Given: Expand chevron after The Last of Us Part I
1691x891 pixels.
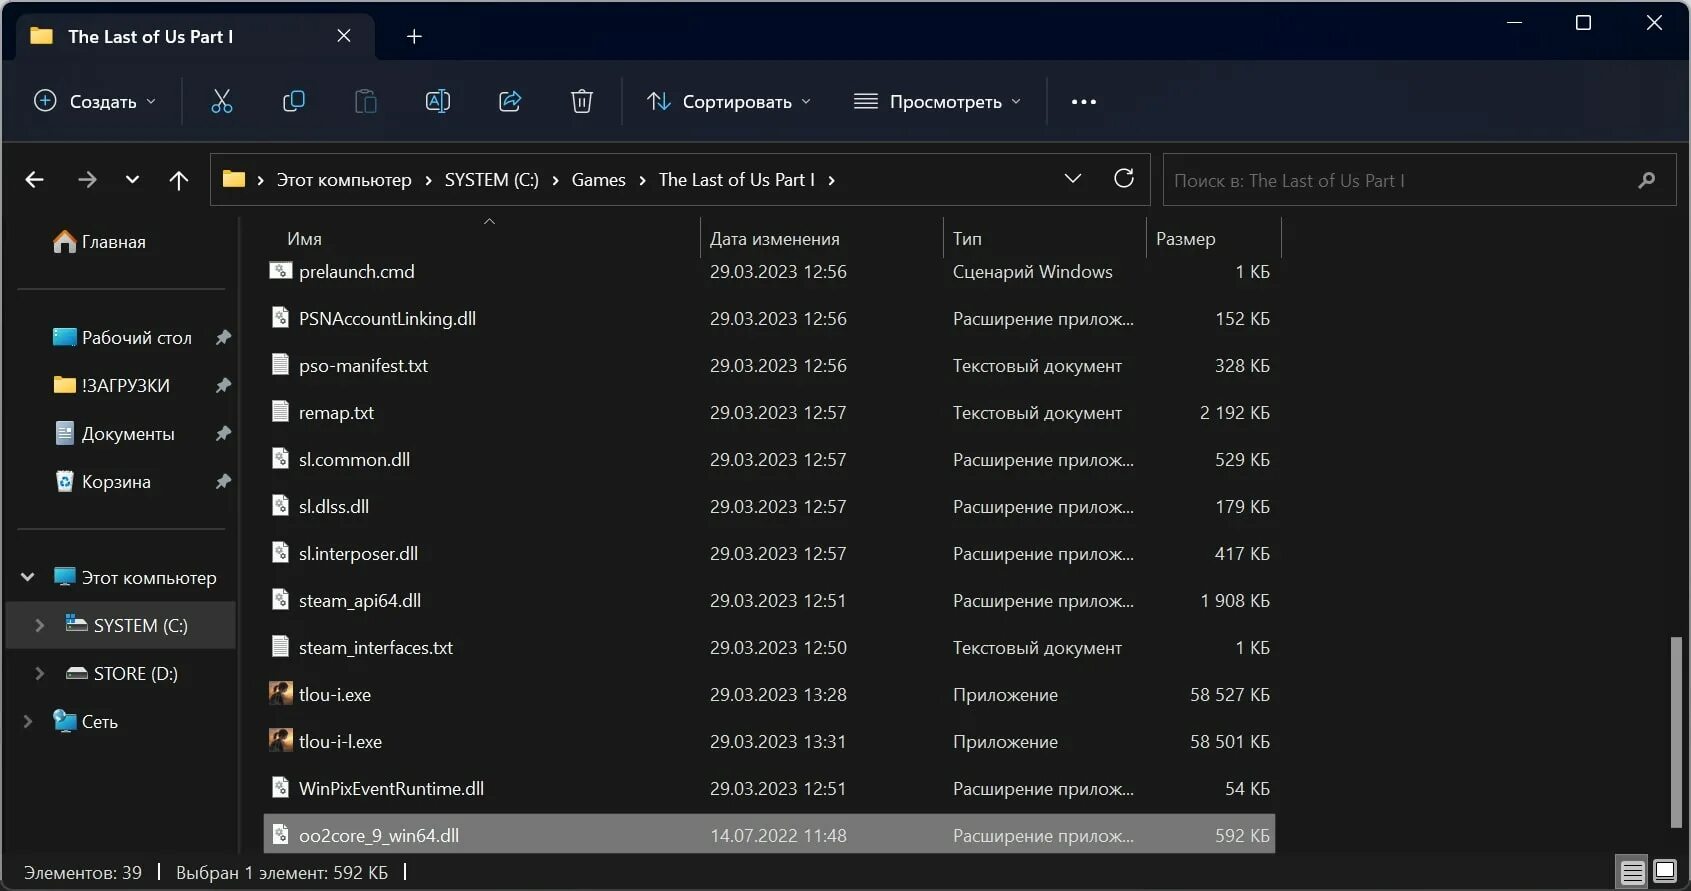Looking at the screenshot, I should coord(831,180).
